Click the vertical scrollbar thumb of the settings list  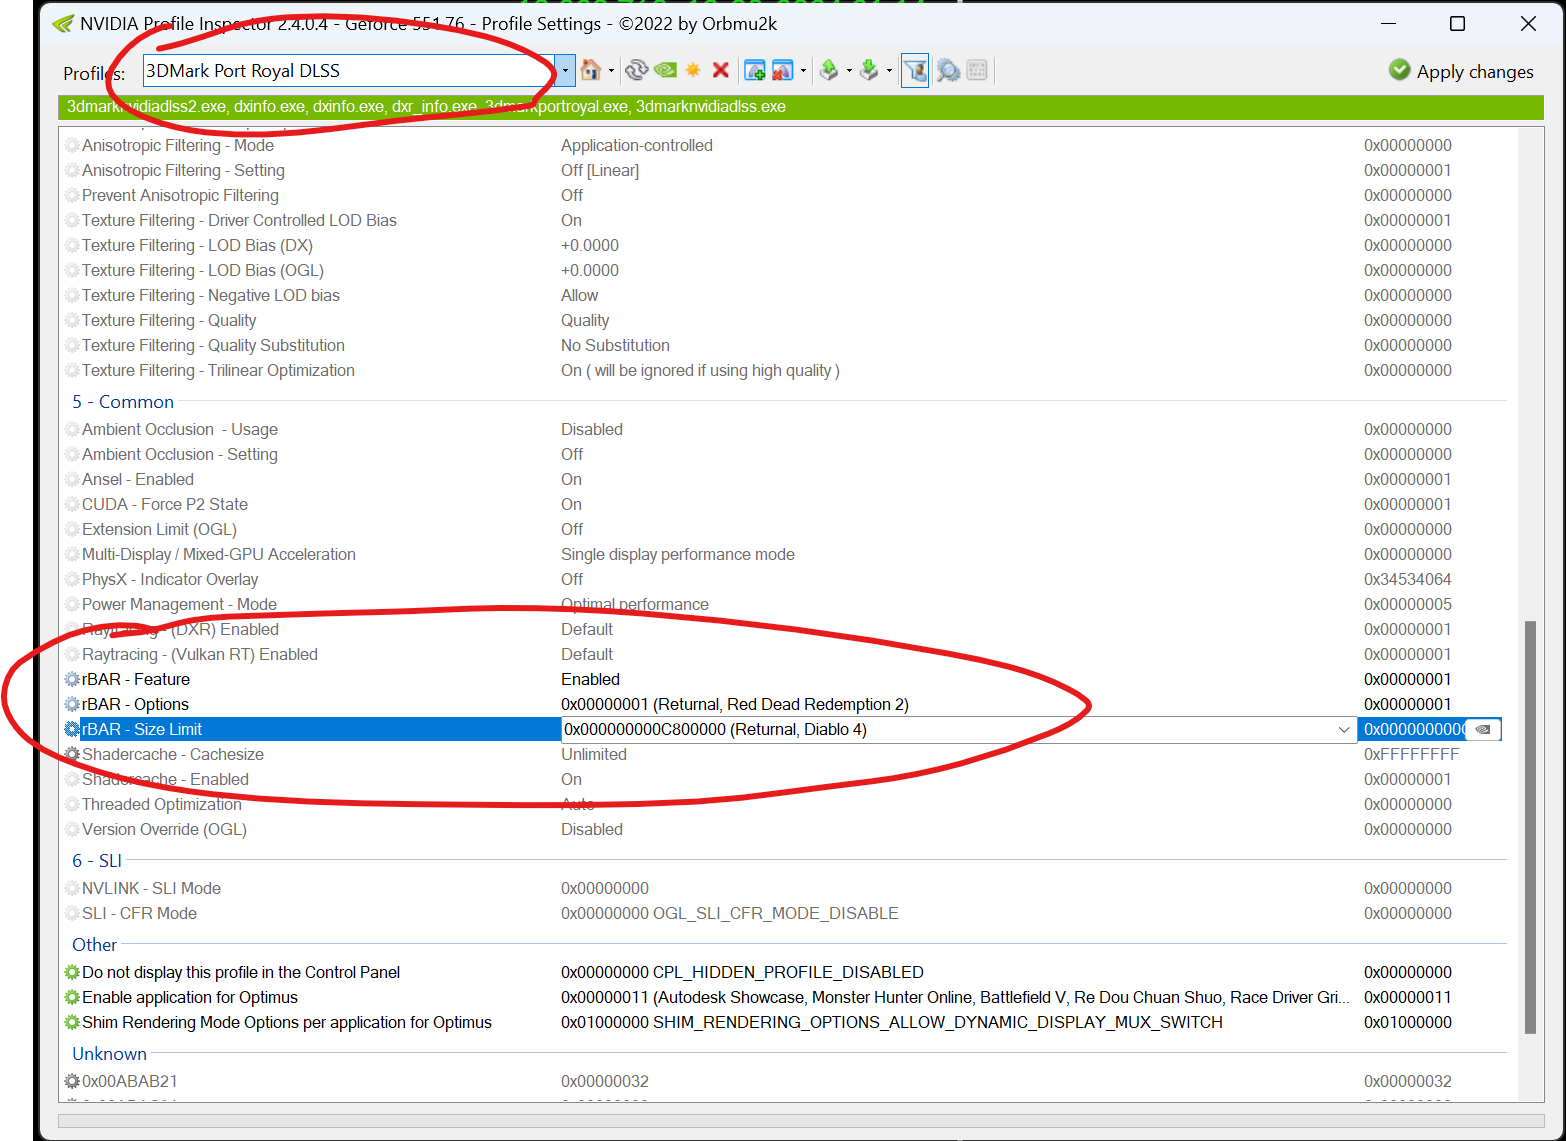pos(1529,827)
